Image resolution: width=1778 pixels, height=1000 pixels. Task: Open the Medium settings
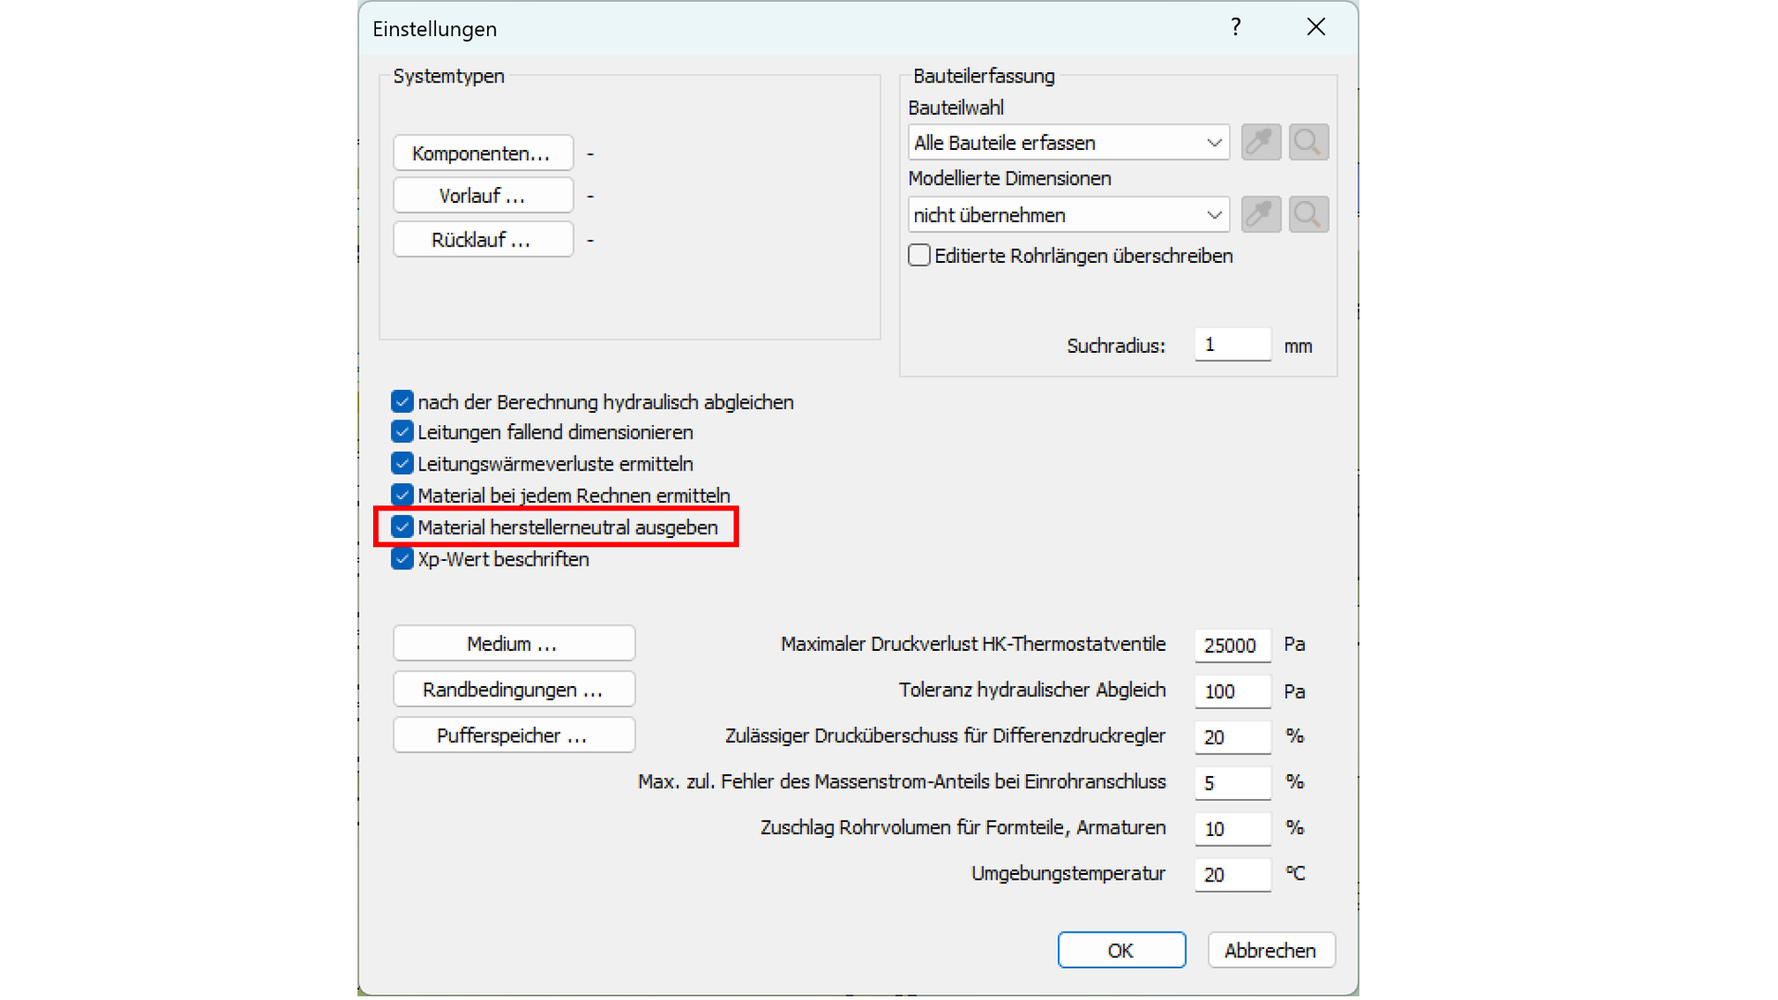[x=513, y=644]
